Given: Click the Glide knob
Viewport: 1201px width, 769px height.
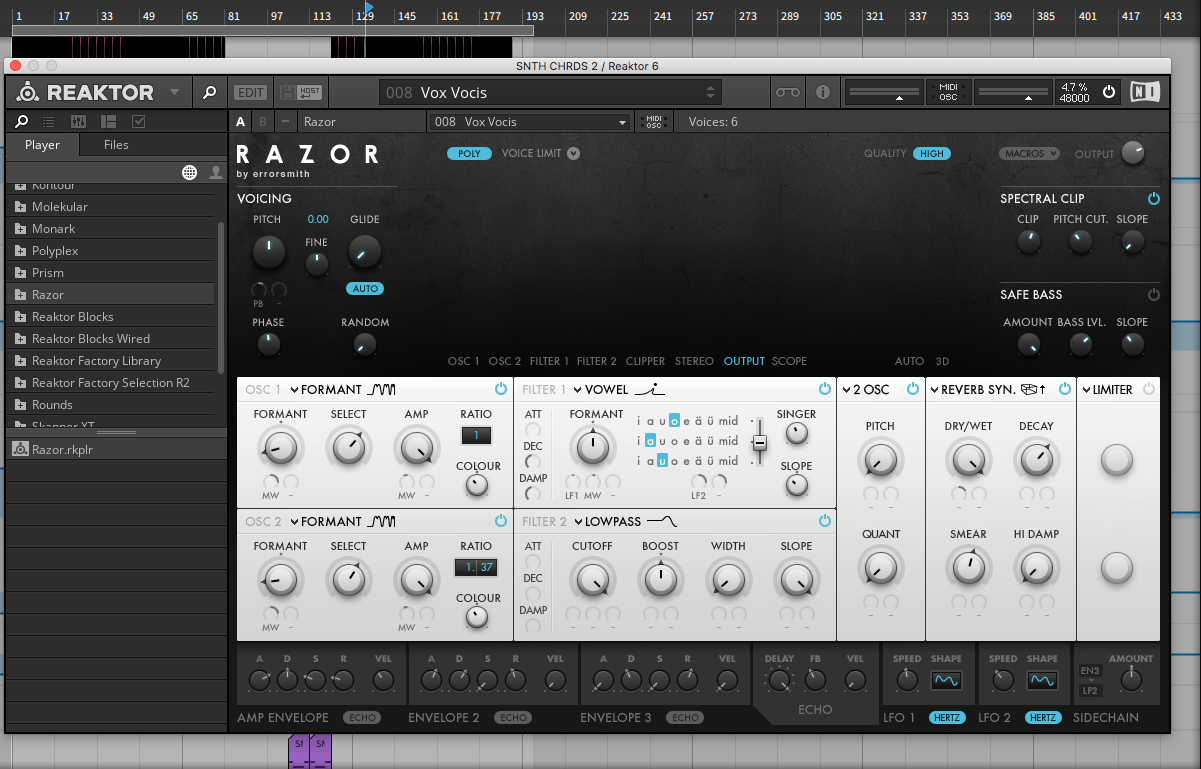Looking at the screenshot, I should point(364,251).
